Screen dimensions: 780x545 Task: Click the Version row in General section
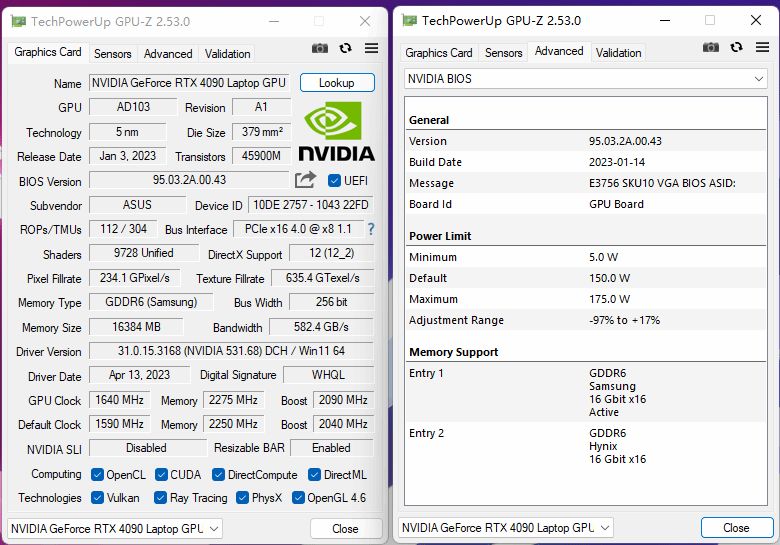click(585, 141)
